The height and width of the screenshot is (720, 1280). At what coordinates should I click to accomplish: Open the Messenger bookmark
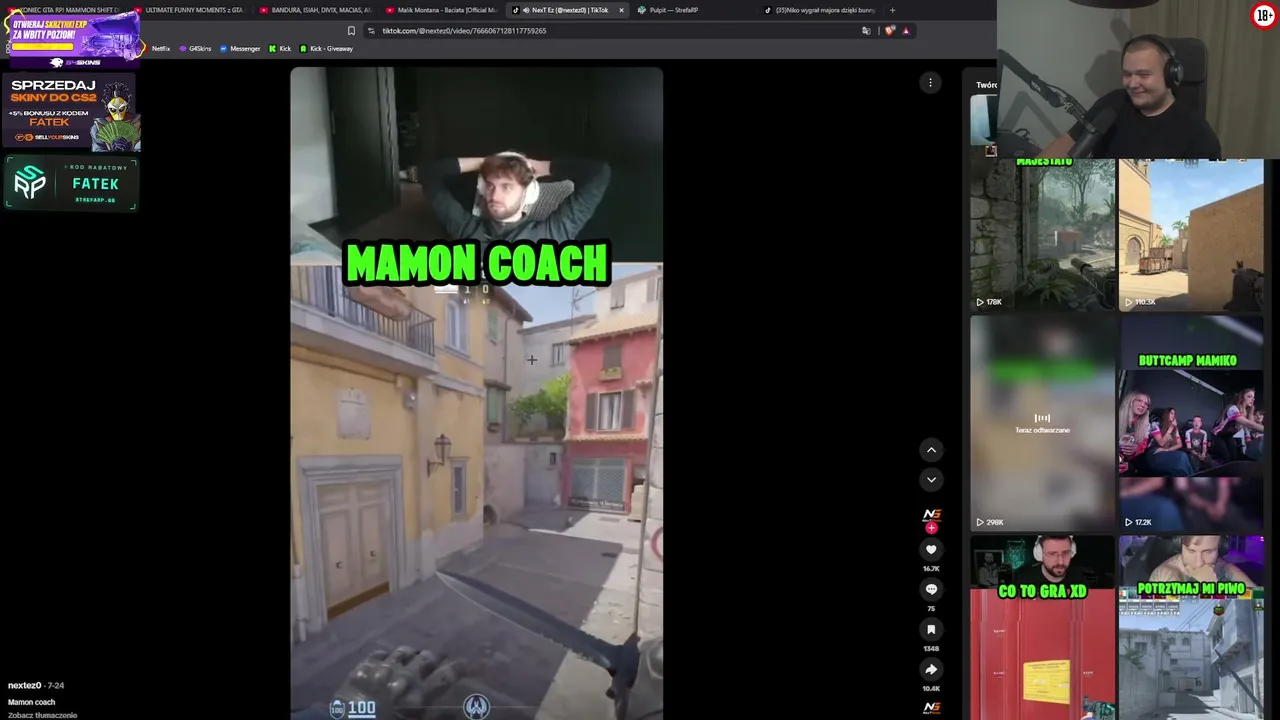click(x=240, y=48)
